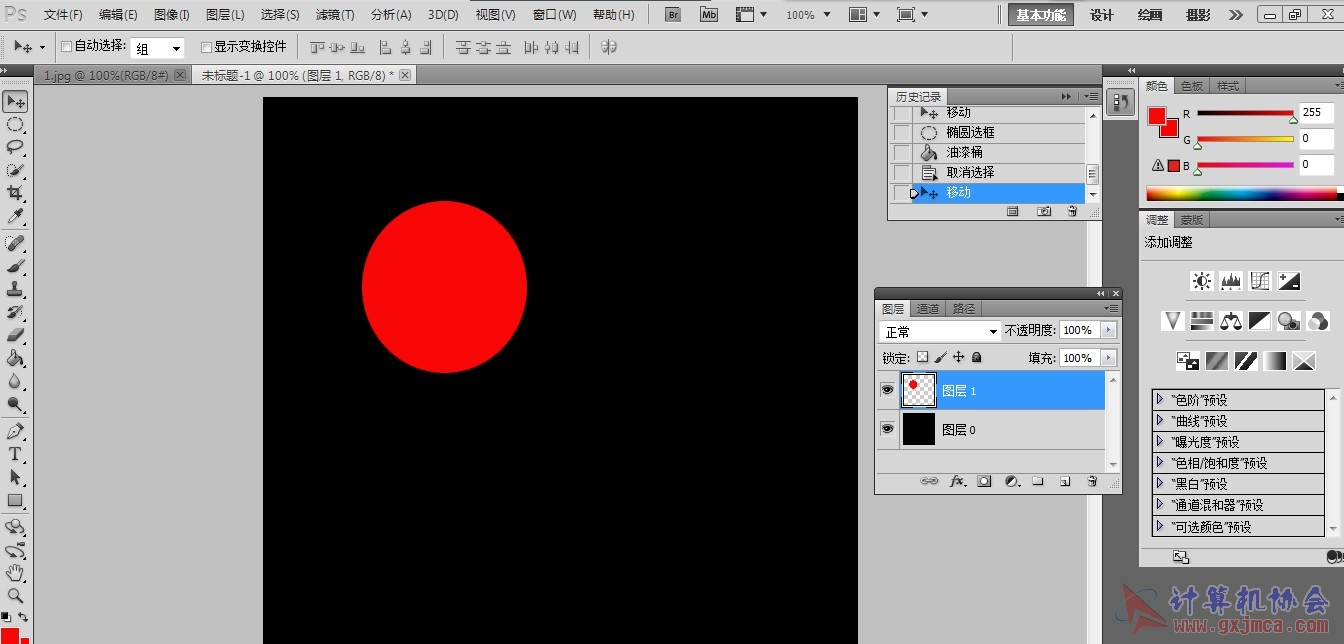Select the Lasso tool
Image resolution: width=1344 pixels, height=644 pixels.
tap(15, 147)
